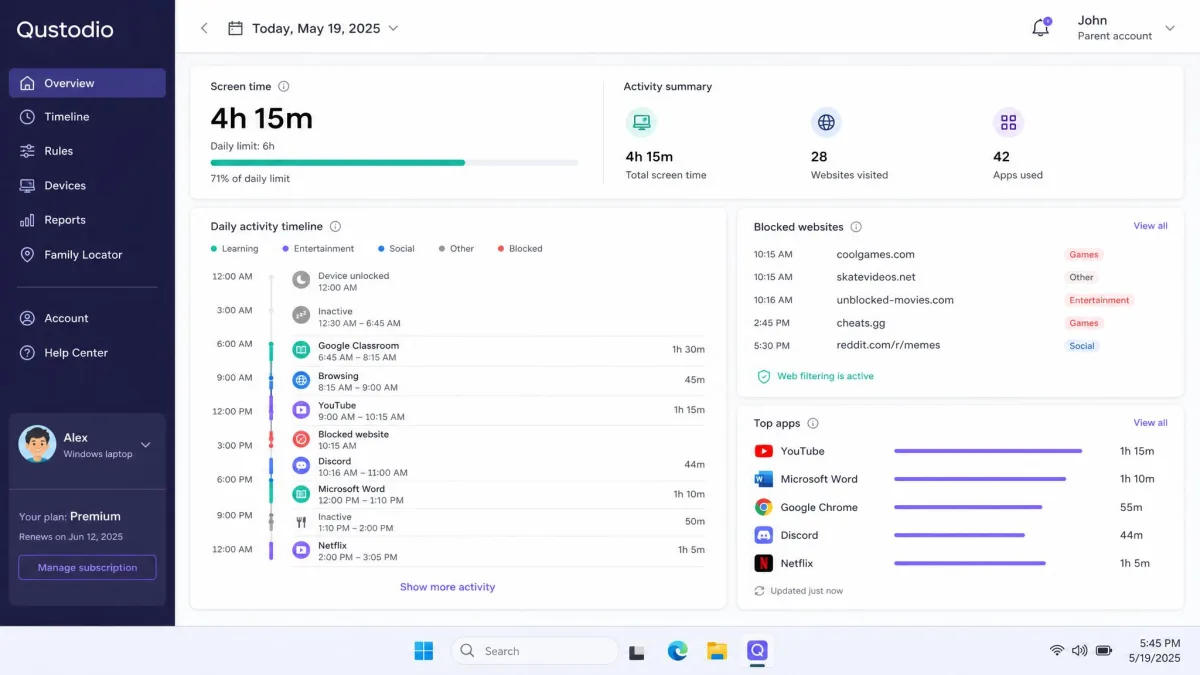Image resolution: width=1200 pixels, height=675 pixels.
Task: Click the Netflix icon in the timeline
Action: click(301, 550)
